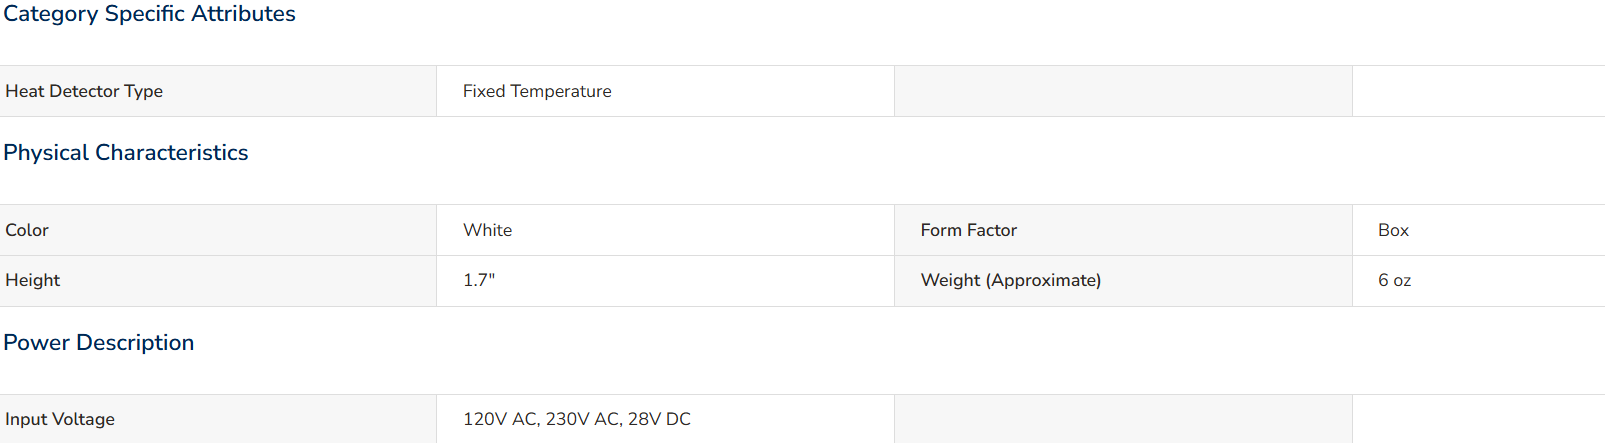This screenshot has height=443, width=1605.
Task: Click the White color value
Action: [488, 230]
